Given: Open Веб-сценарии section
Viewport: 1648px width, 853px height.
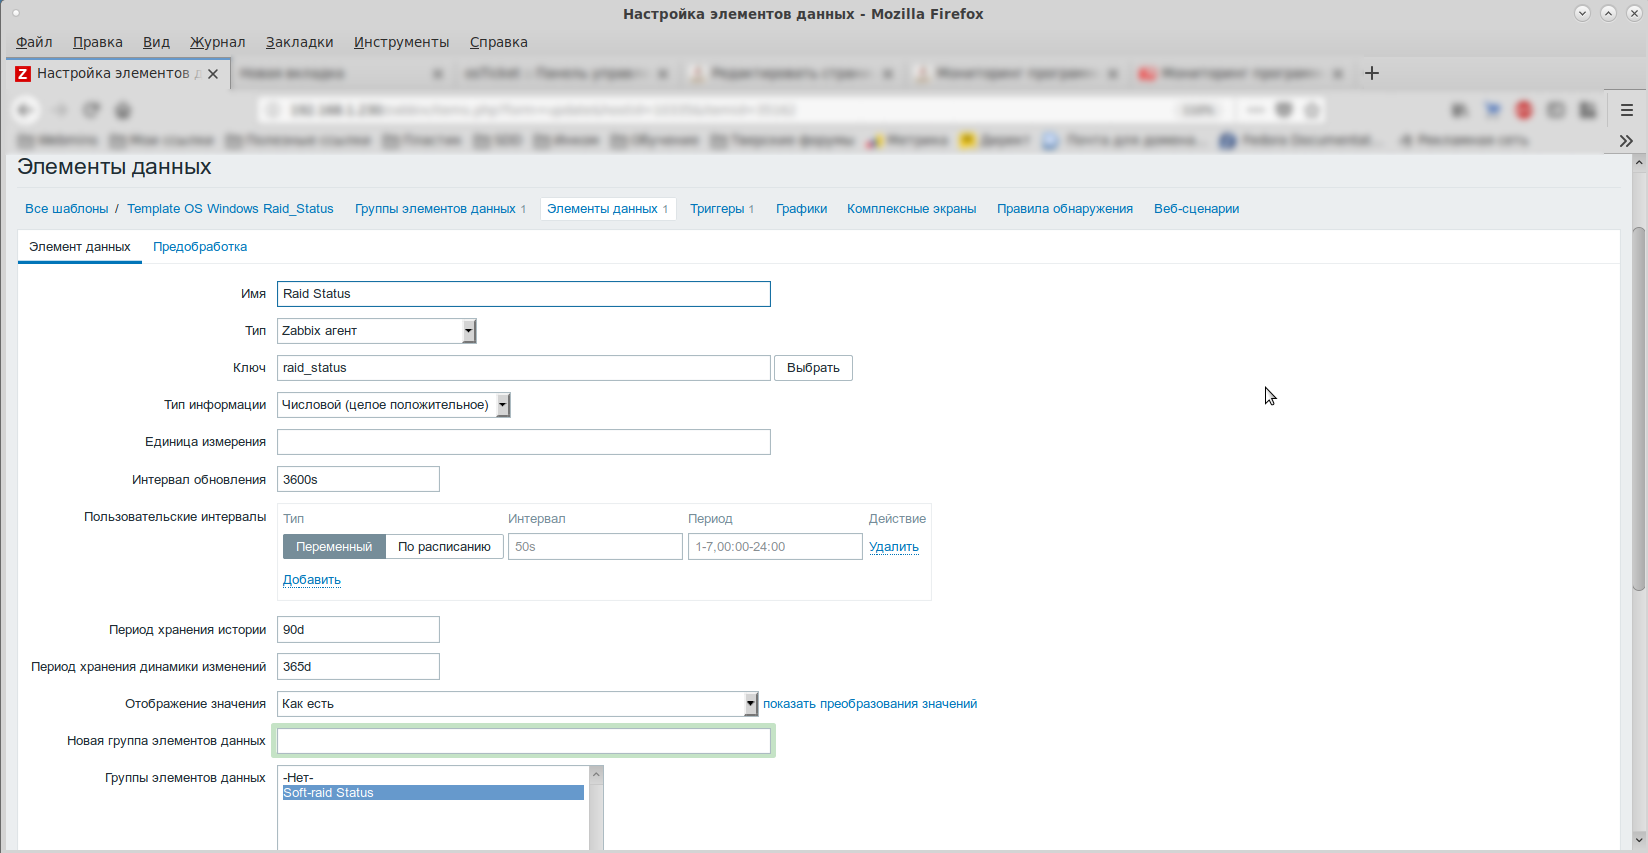Looking at the screenshot, I should (x=1197, y=209).
